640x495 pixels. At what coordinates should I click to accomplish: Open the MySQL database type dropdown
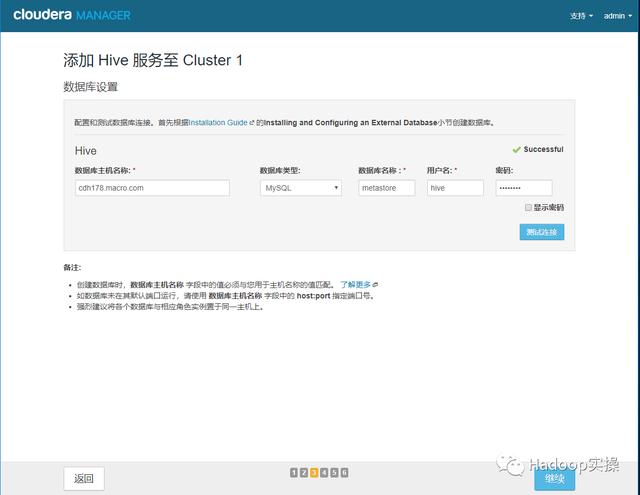coord(301,188)
